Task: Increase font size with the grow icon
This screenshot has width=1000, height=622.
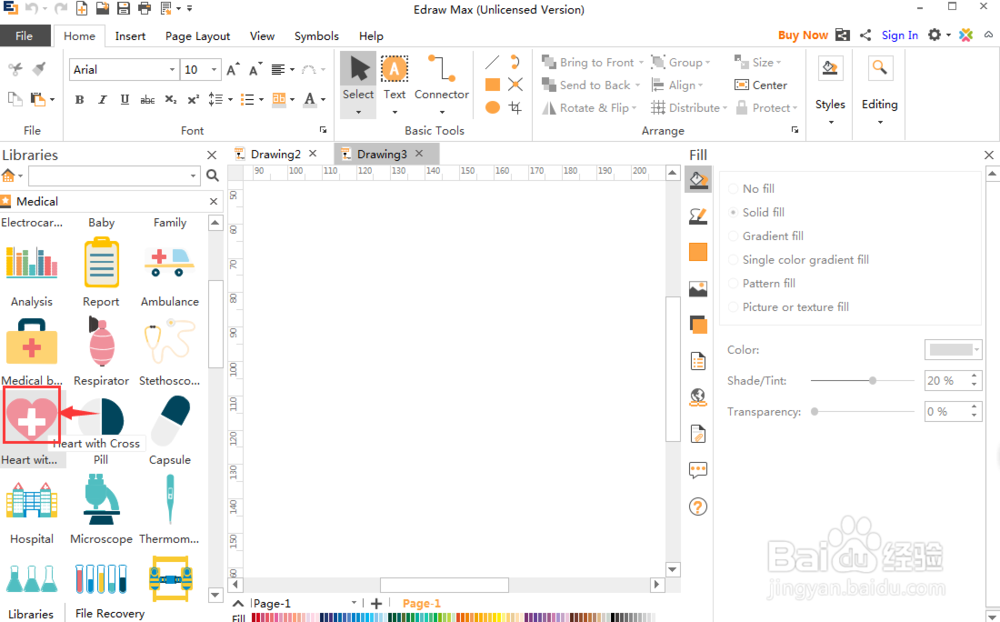Action: coord(233,70)
